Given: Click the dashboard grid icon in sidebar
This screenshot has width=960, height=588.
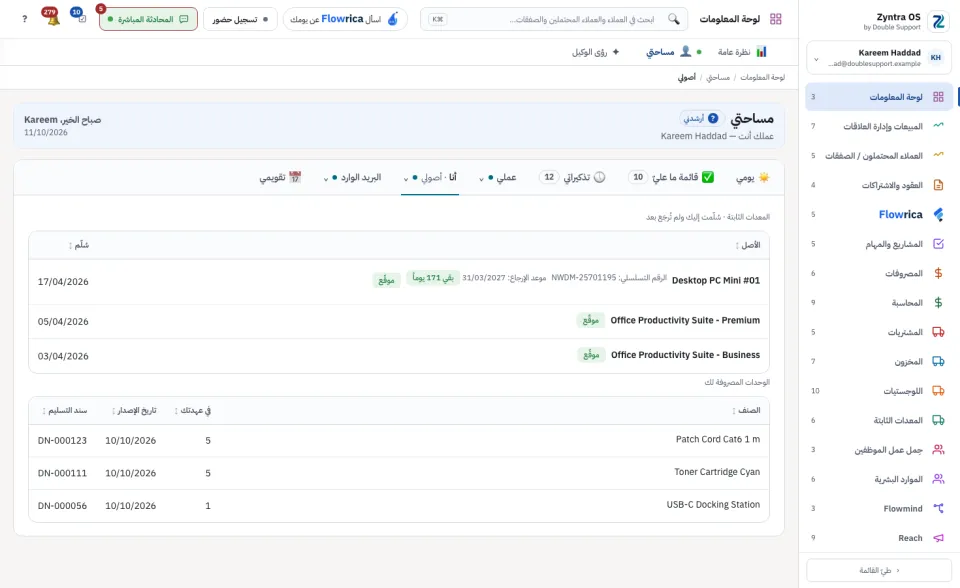Looking at the screenshot, I should tap(938, 97).
